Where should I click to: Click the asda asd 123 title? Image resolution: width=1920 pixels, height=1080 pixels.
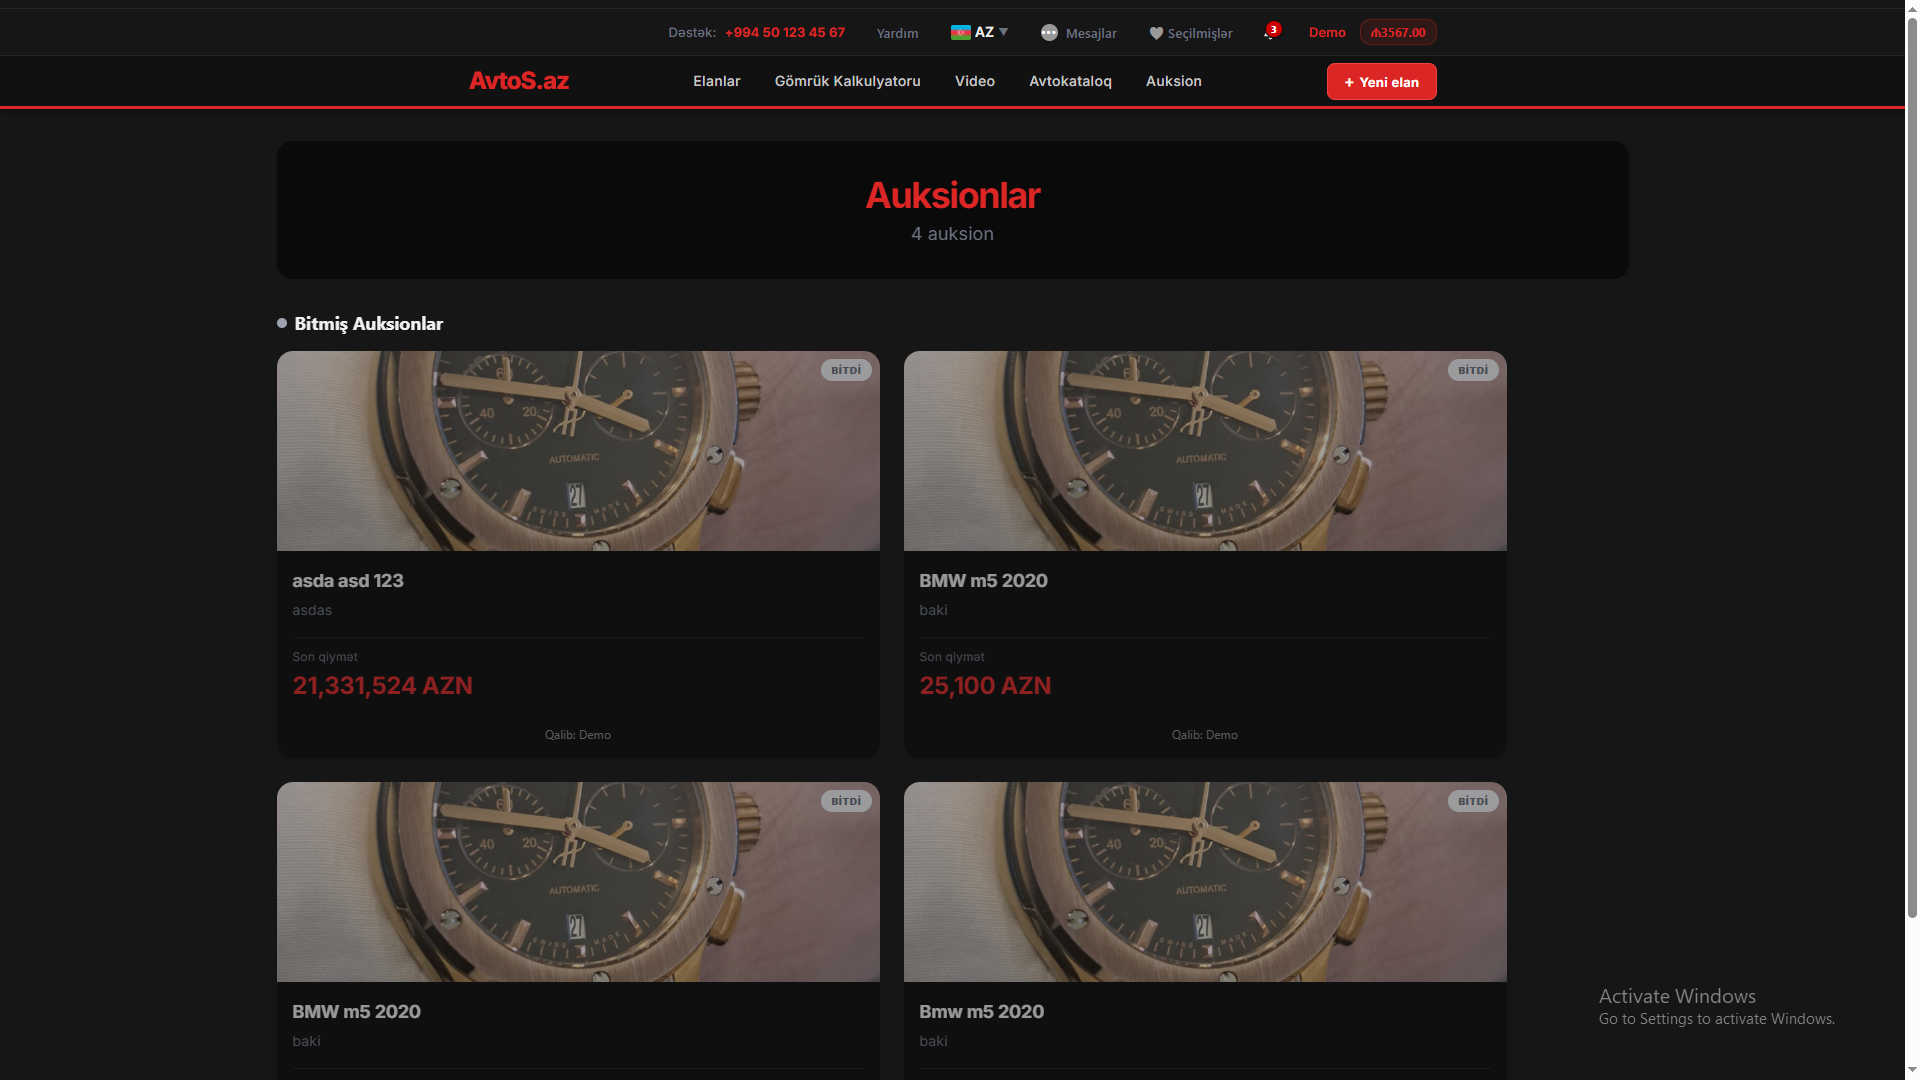point(348,581)
